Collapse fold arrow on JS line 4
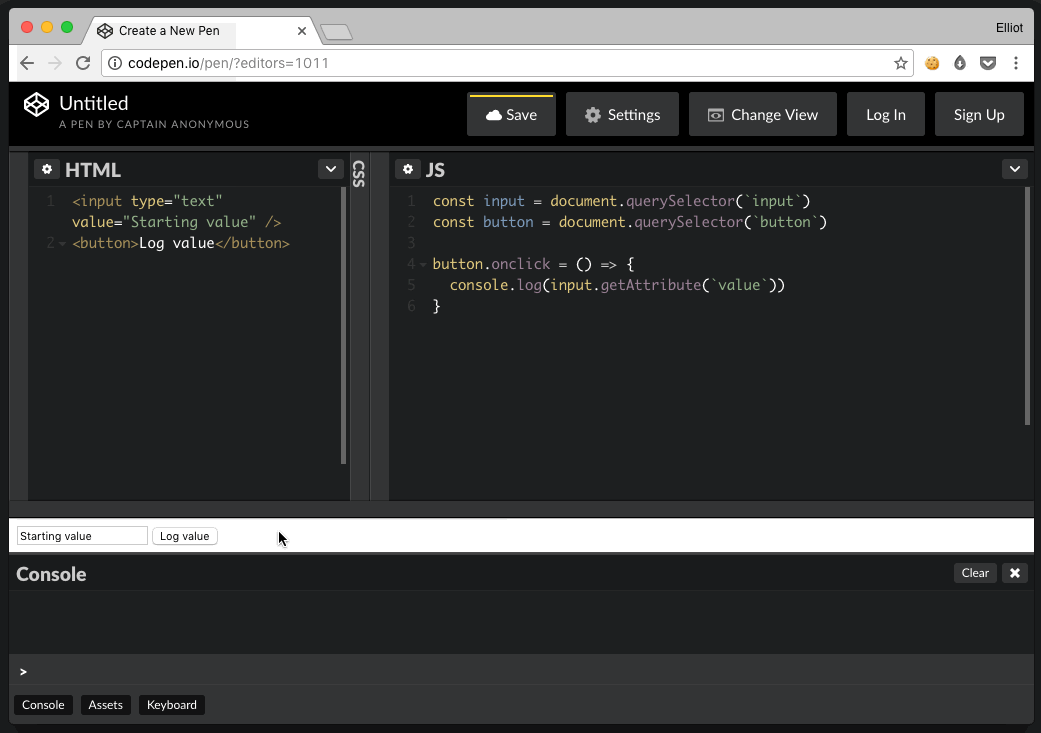 pos(423,265)
